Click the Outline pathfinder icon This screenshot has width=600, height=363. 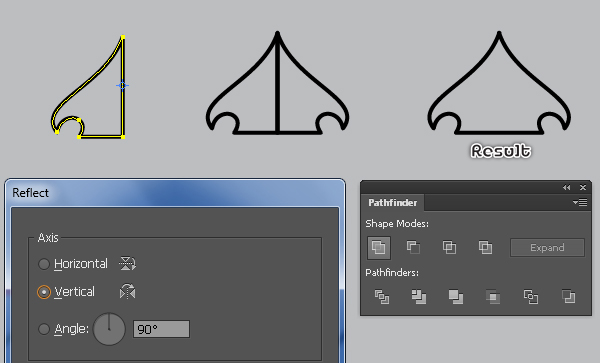(531, 297)
